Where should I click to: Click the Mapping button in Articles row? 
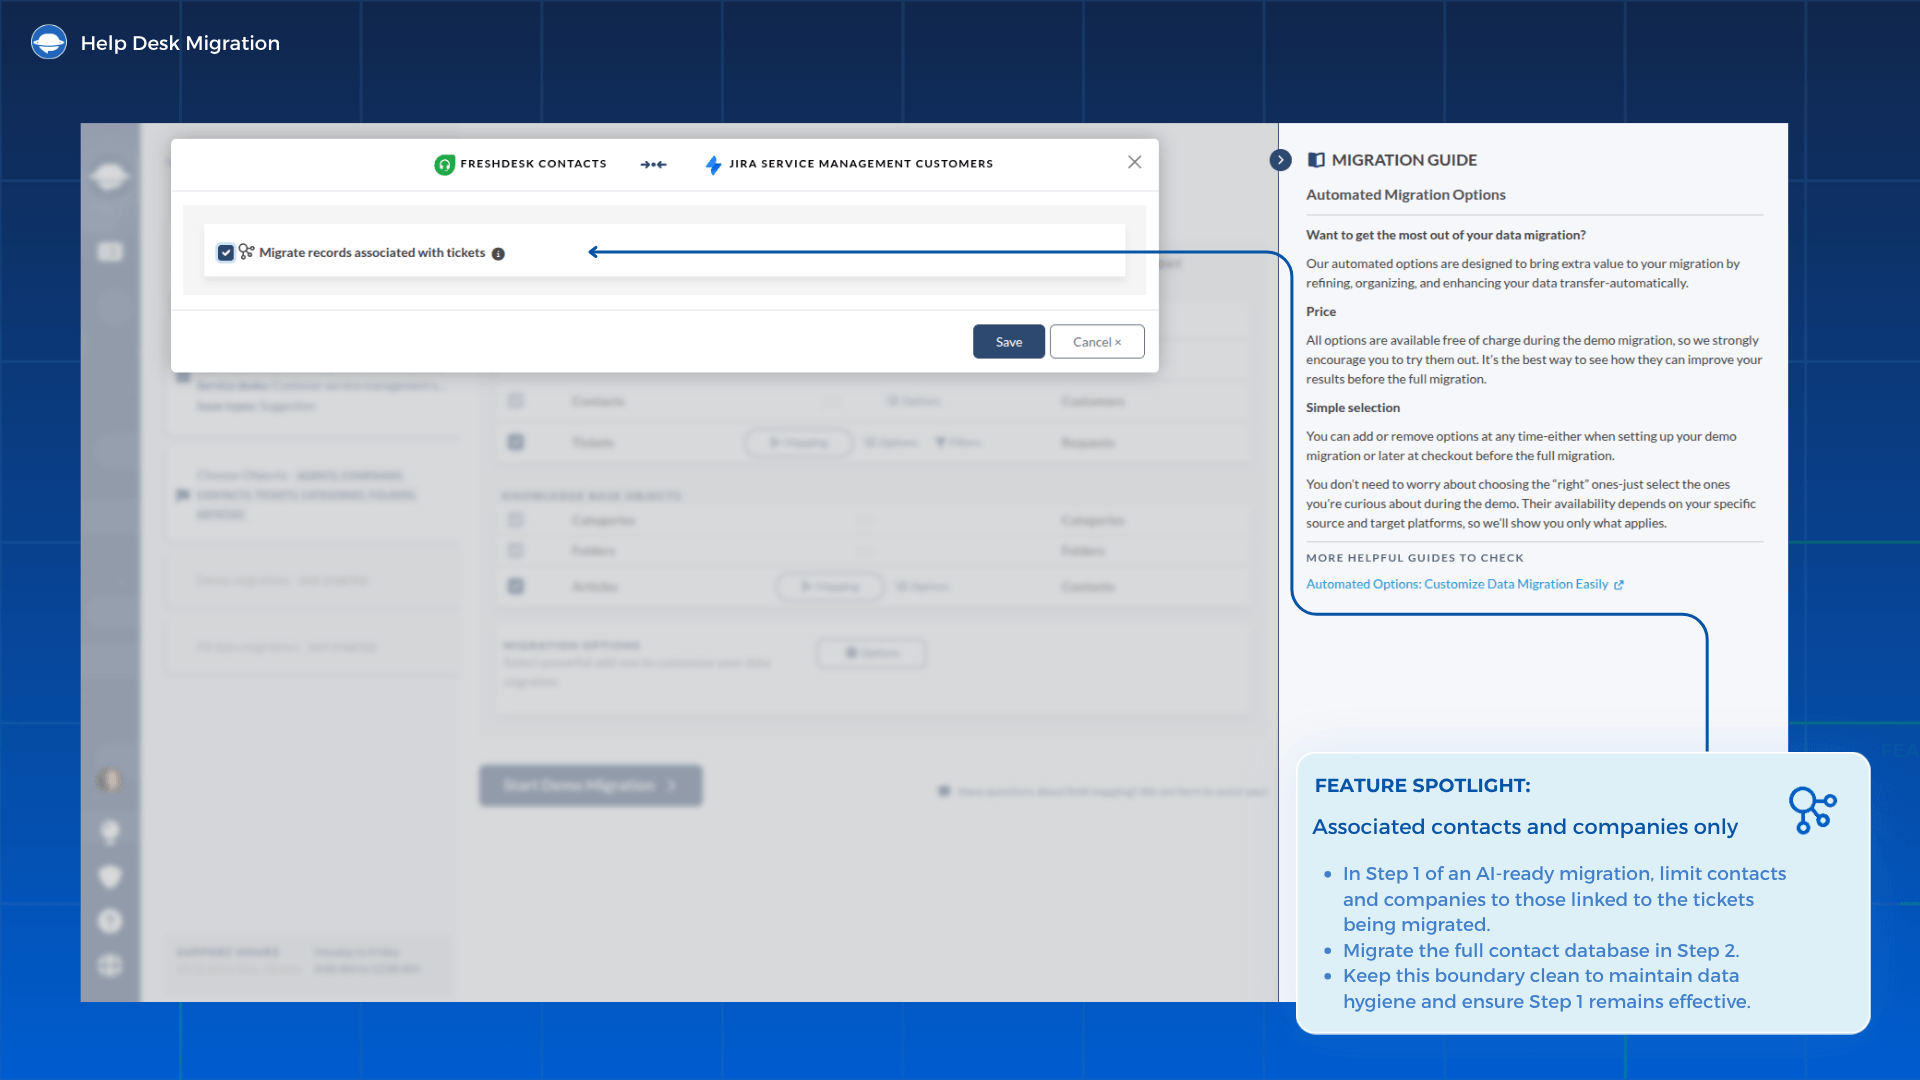pos(830,586)
